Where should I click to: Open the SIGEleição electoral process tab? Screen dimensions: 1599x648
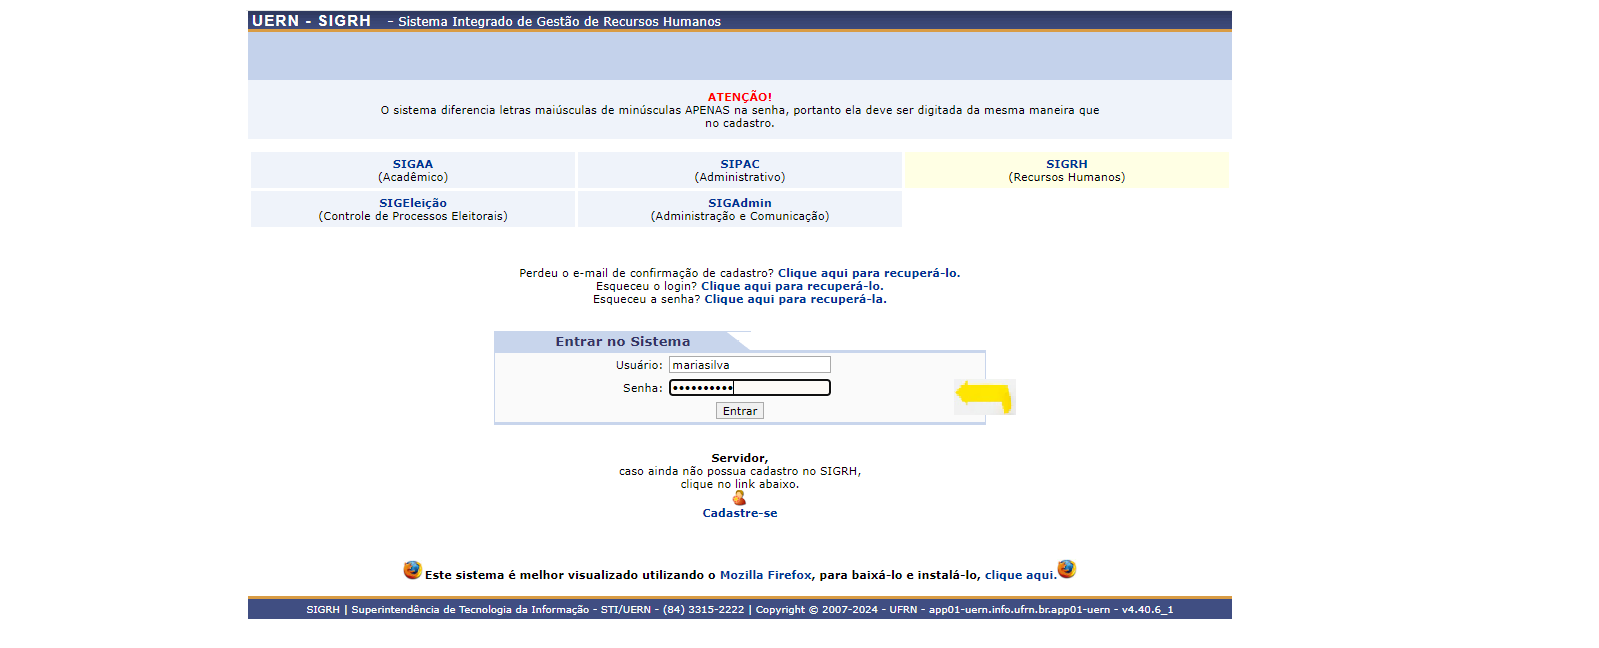click(413, 209)
